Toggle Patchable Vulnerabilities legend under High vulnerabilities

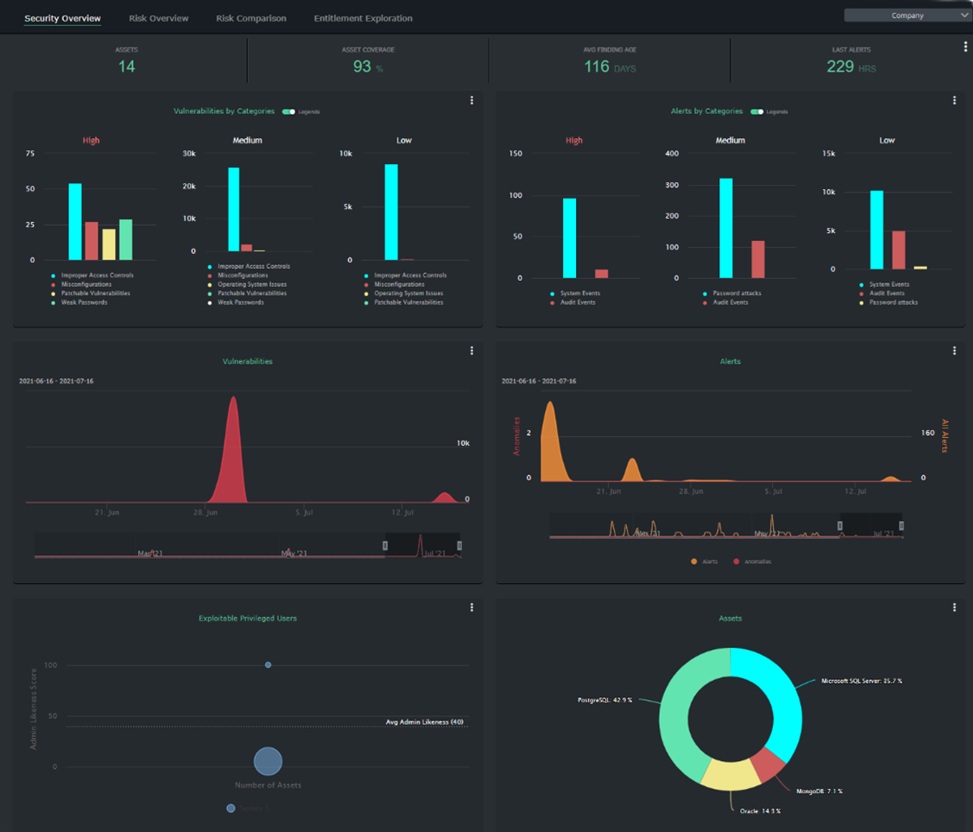(x=90, y=293)
